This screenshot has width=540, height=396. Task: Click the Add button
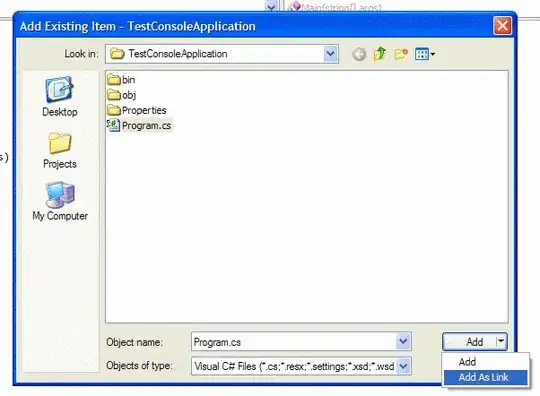point(470,342)
